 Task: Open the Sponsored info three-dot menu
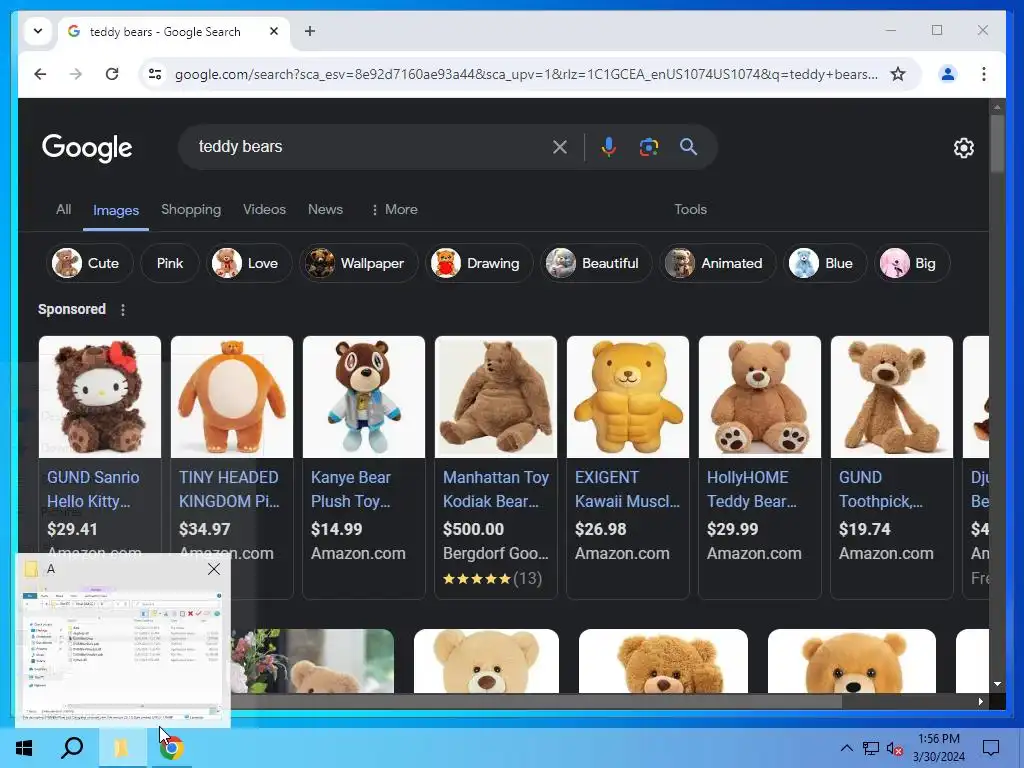click(x=123, y=310)
